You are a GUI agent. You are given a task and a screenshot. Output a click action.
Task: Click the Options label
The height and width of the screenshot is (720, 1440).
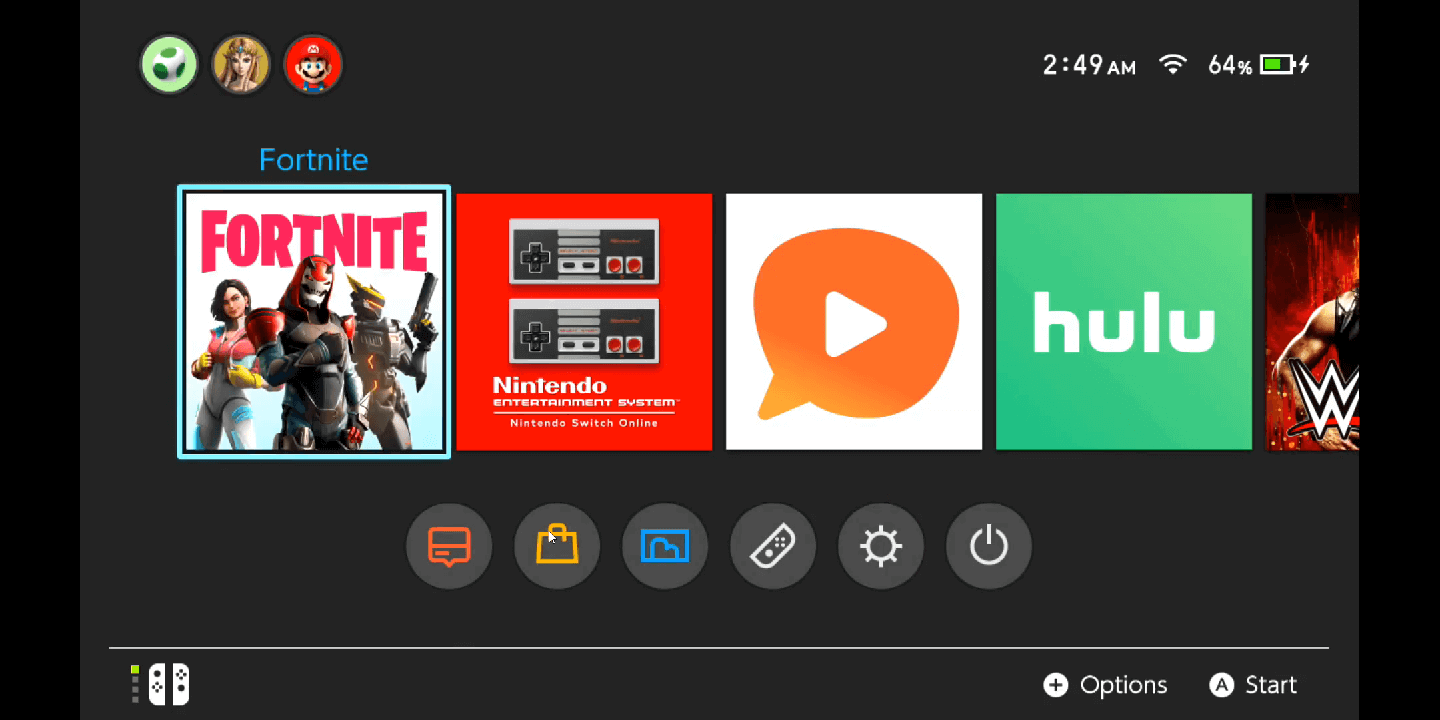tap(1124, 685)
